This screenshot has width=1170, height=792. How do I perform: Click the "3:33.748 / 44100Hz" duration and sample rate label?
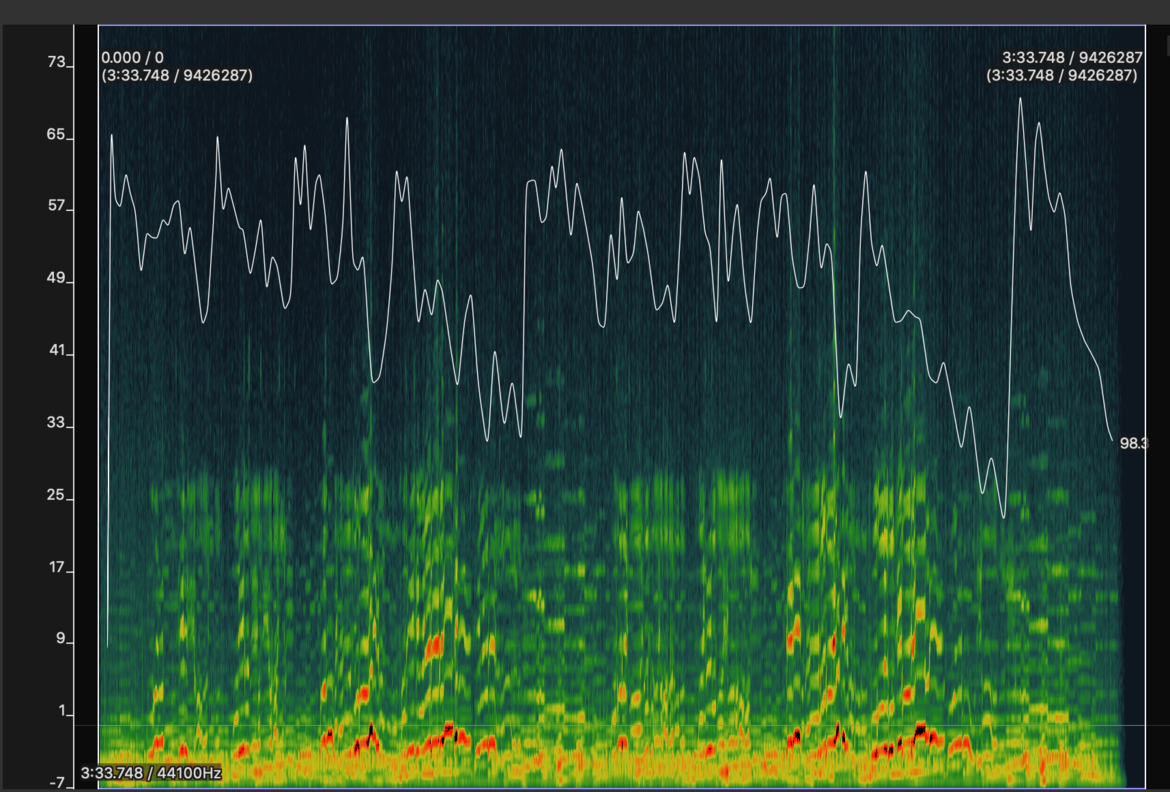point(151,773)
